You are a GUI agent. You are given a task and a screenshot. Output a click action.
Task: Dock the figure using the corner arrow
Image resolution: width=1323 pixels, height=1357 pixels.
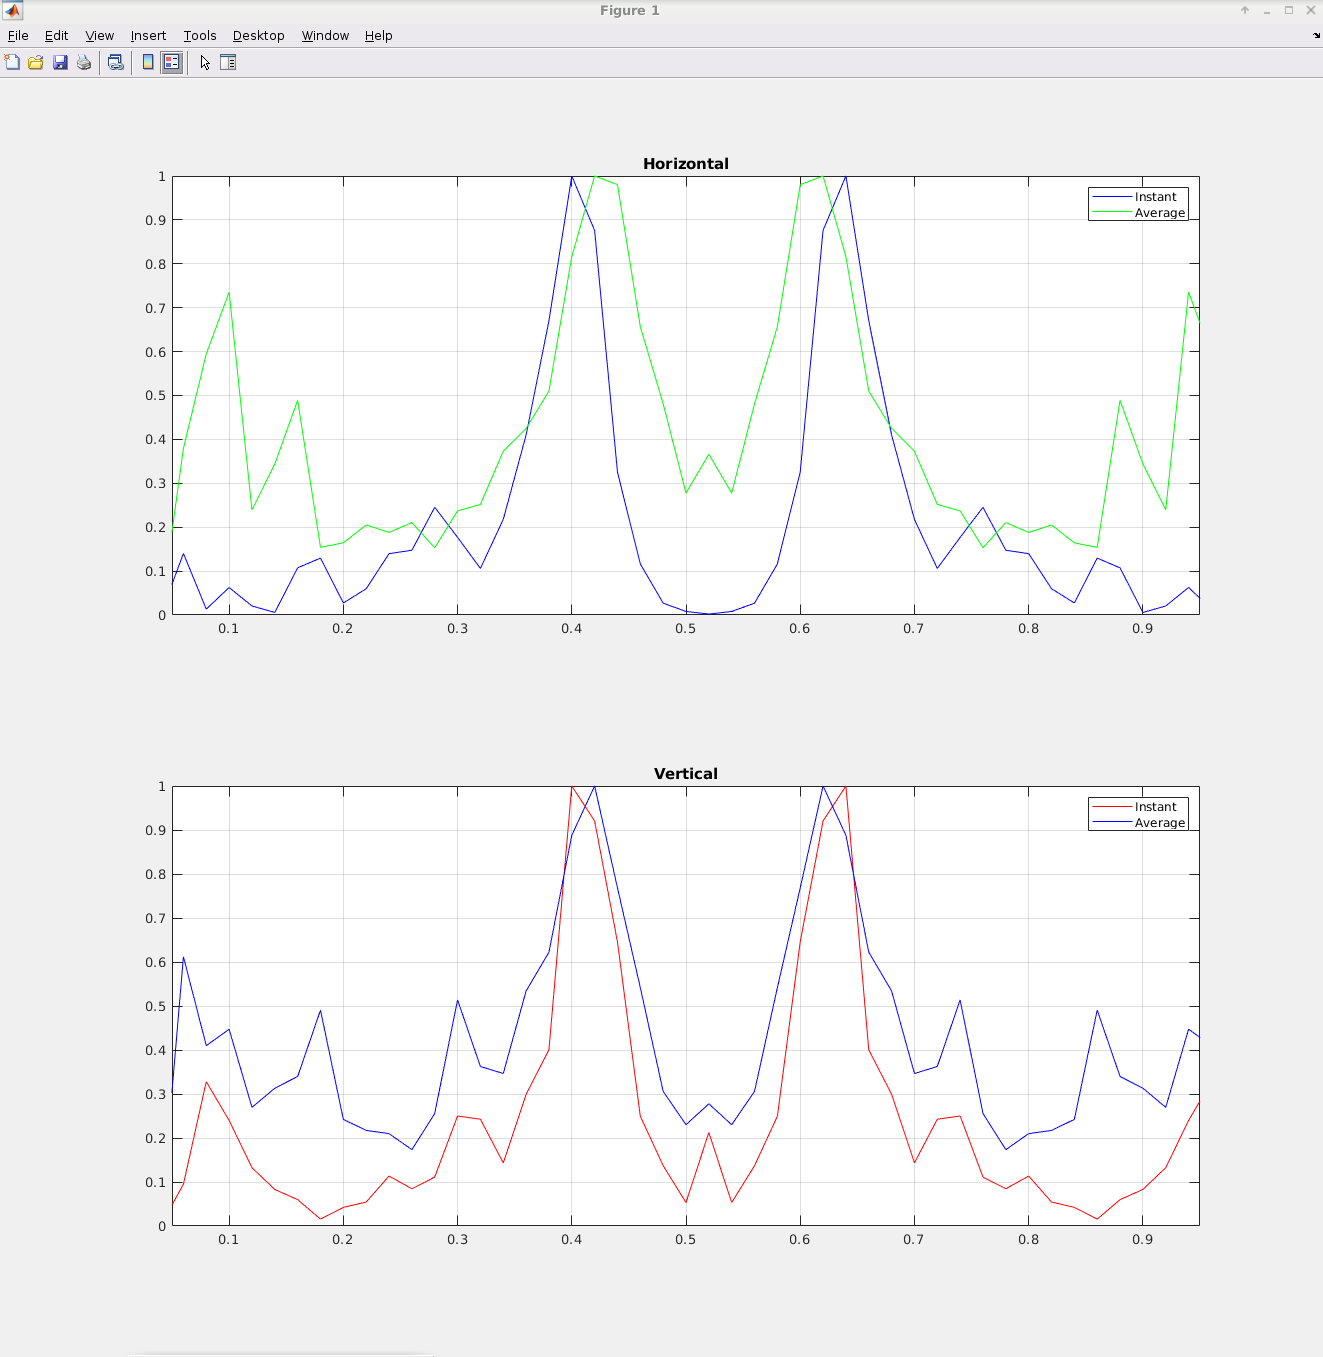(x=1316, y=35)
